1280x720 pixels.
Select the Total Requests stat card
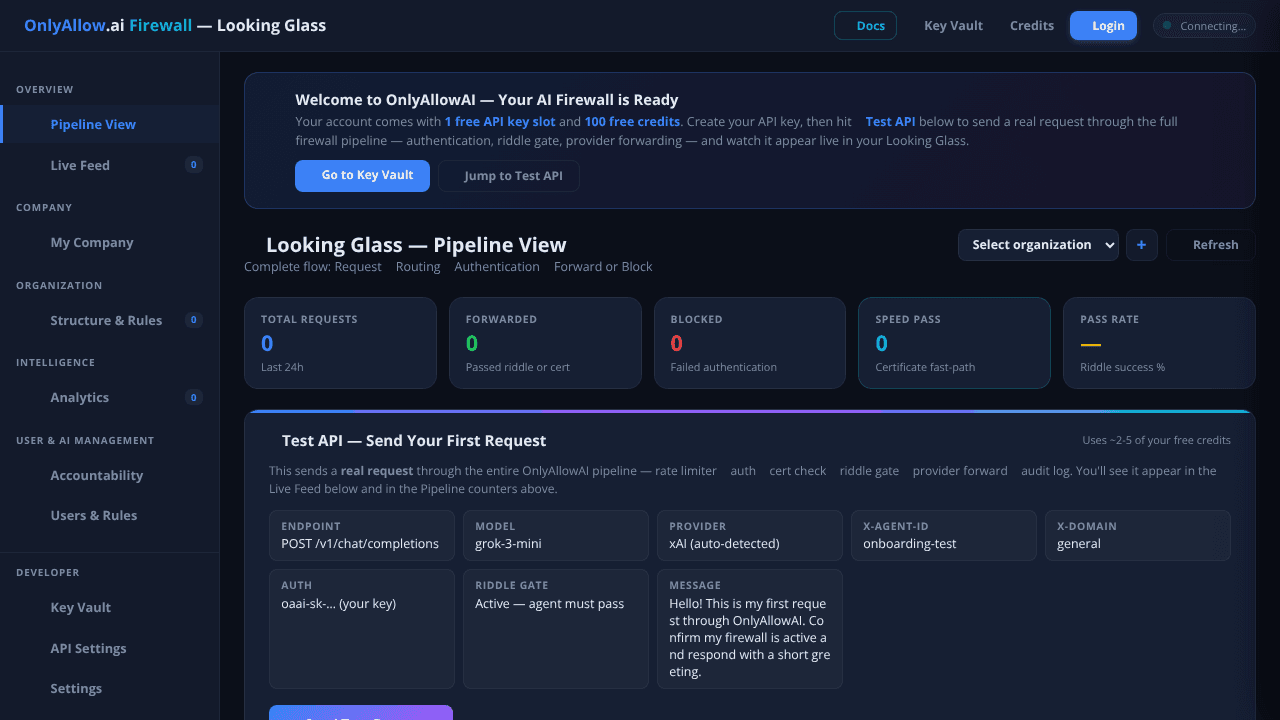(340, 342)
